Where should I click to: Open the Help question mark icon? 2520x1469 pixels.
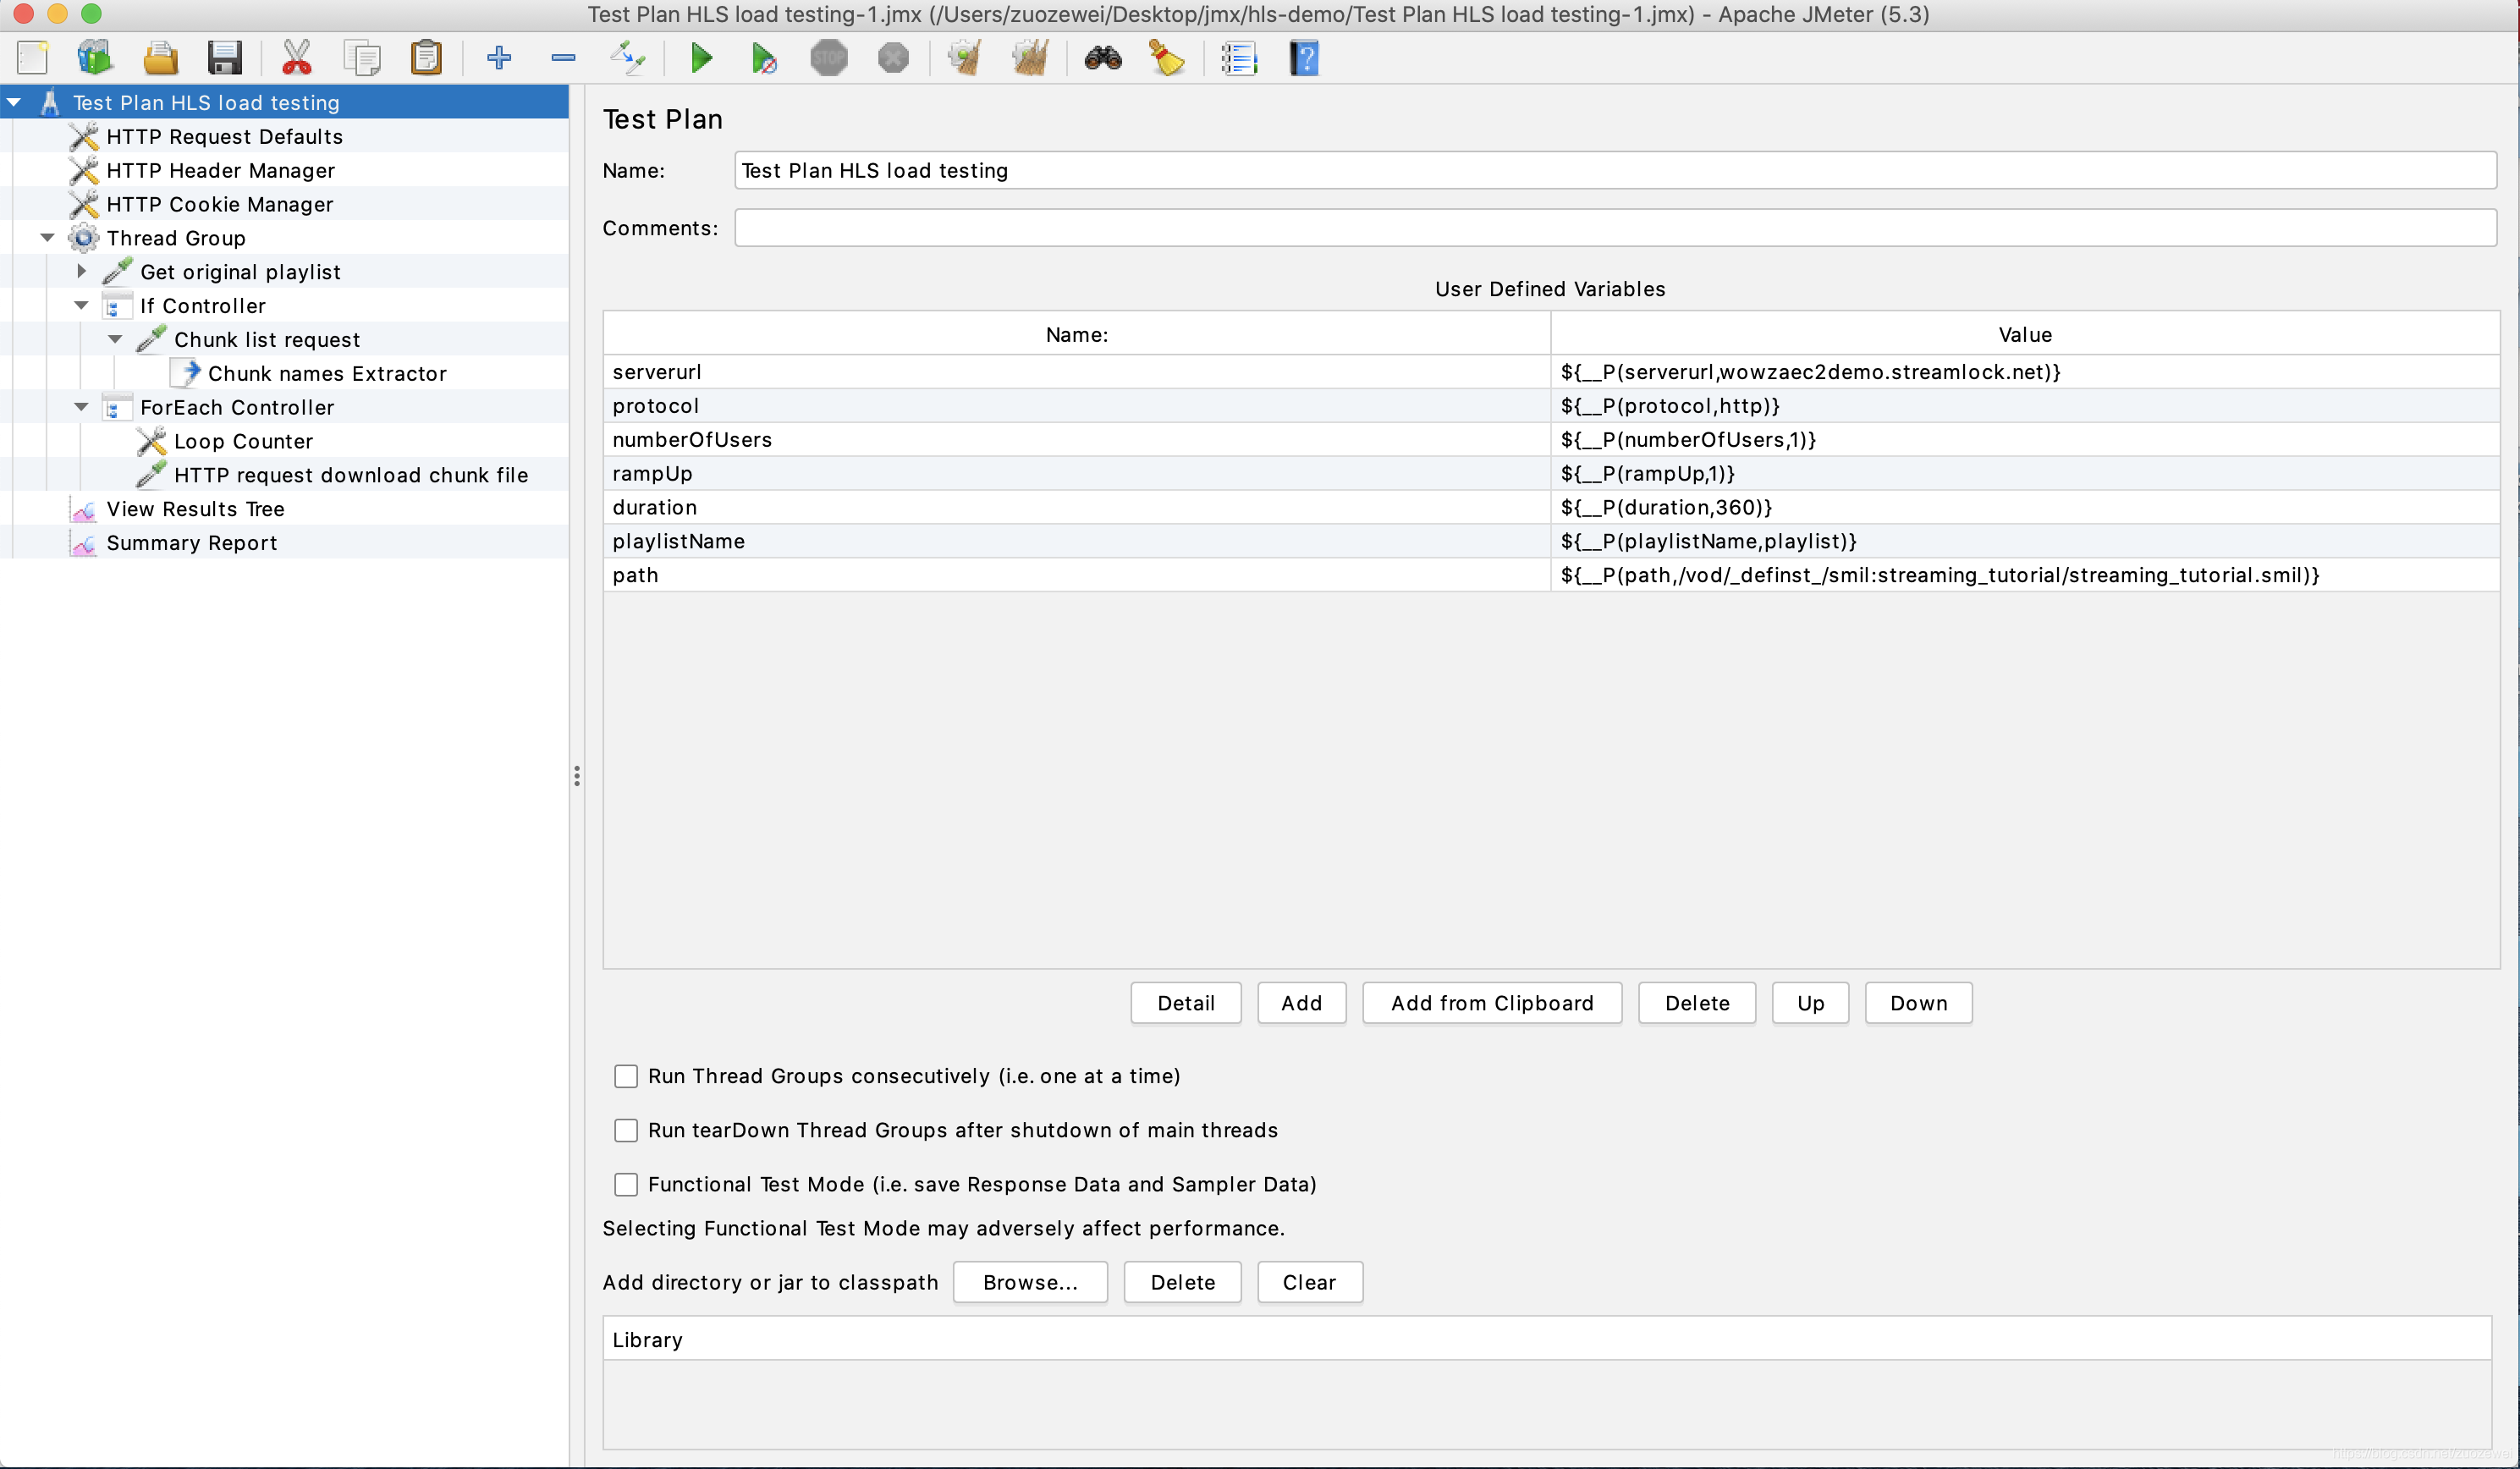click(1303, 58)
